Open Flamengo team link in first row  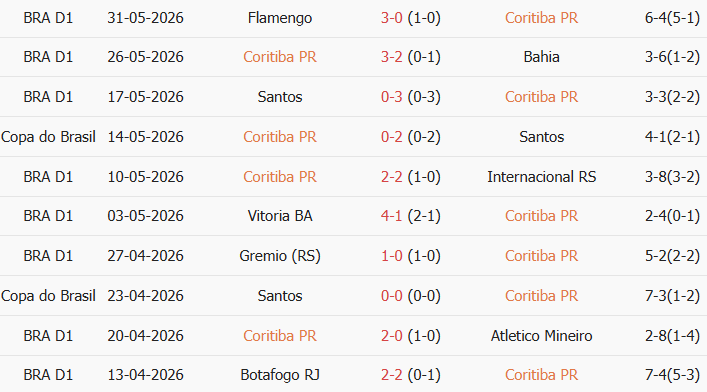pyautogui.click(x=280, y=18)
